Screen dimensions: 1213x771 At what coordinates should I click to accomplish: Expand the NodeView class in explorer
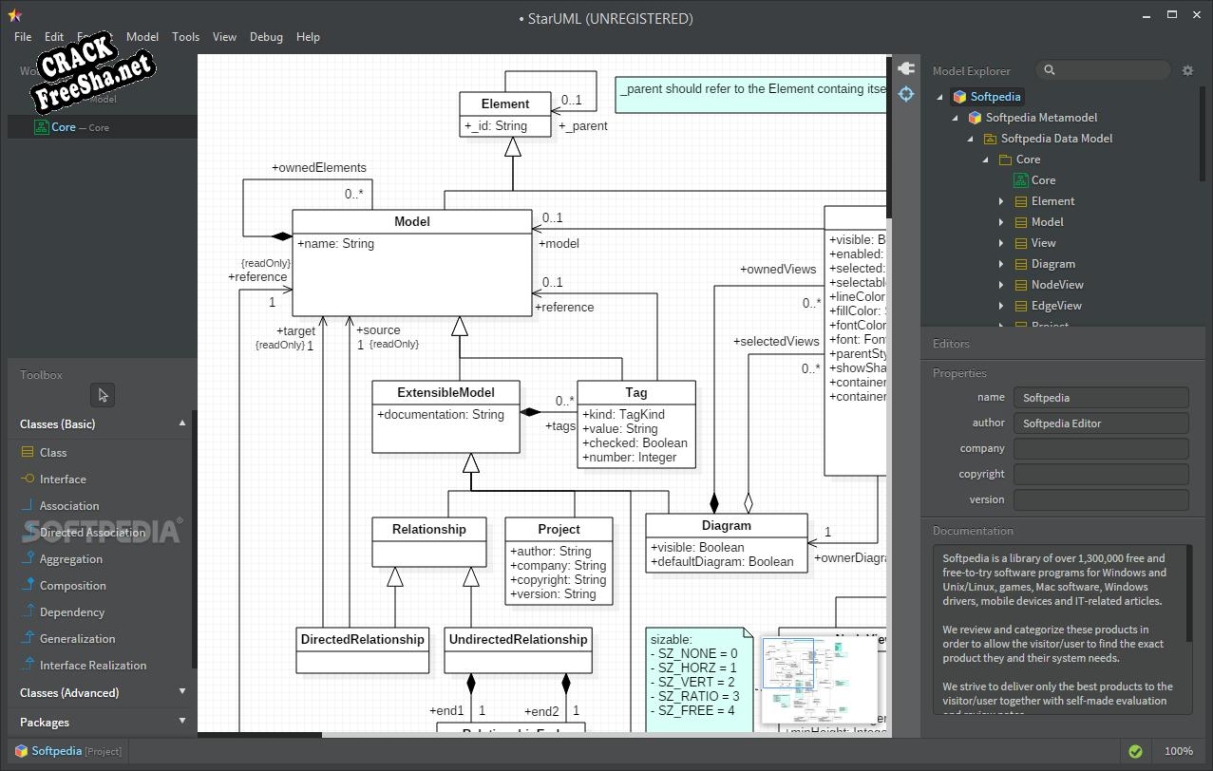(1001, 285)
